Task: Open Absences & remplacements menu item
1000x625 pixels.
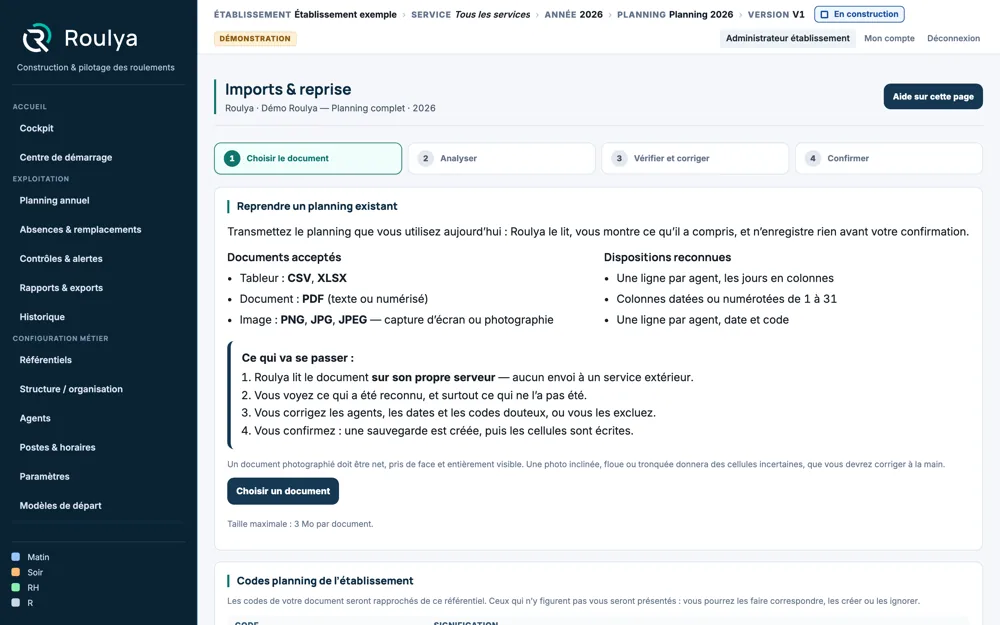Action: (80, 230)
